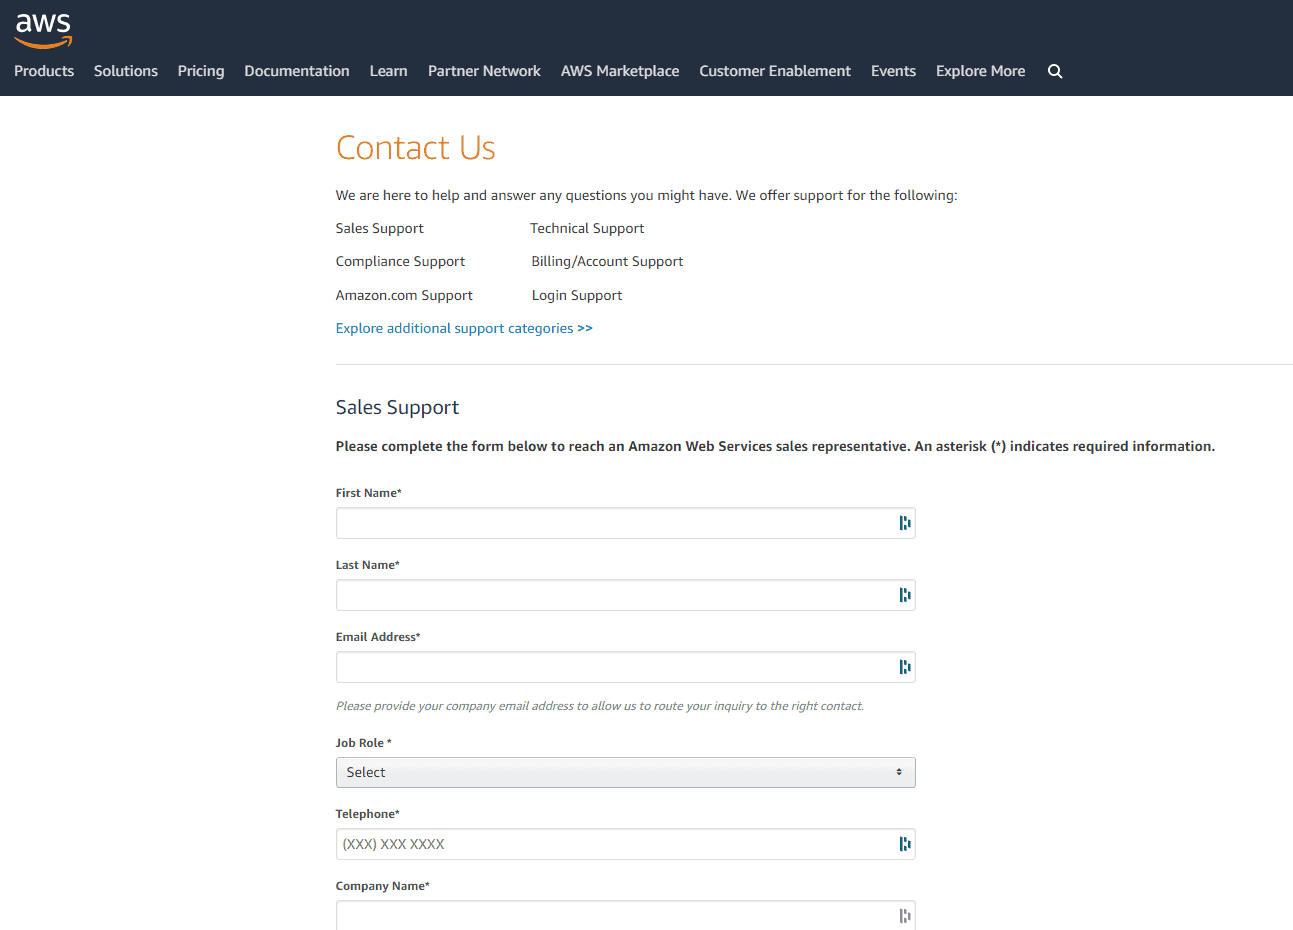Image resolution: width=1293 pixels, height=930 pixels.
Task: Open the Customer Enablement menu
Action: (x=774, y=70)
